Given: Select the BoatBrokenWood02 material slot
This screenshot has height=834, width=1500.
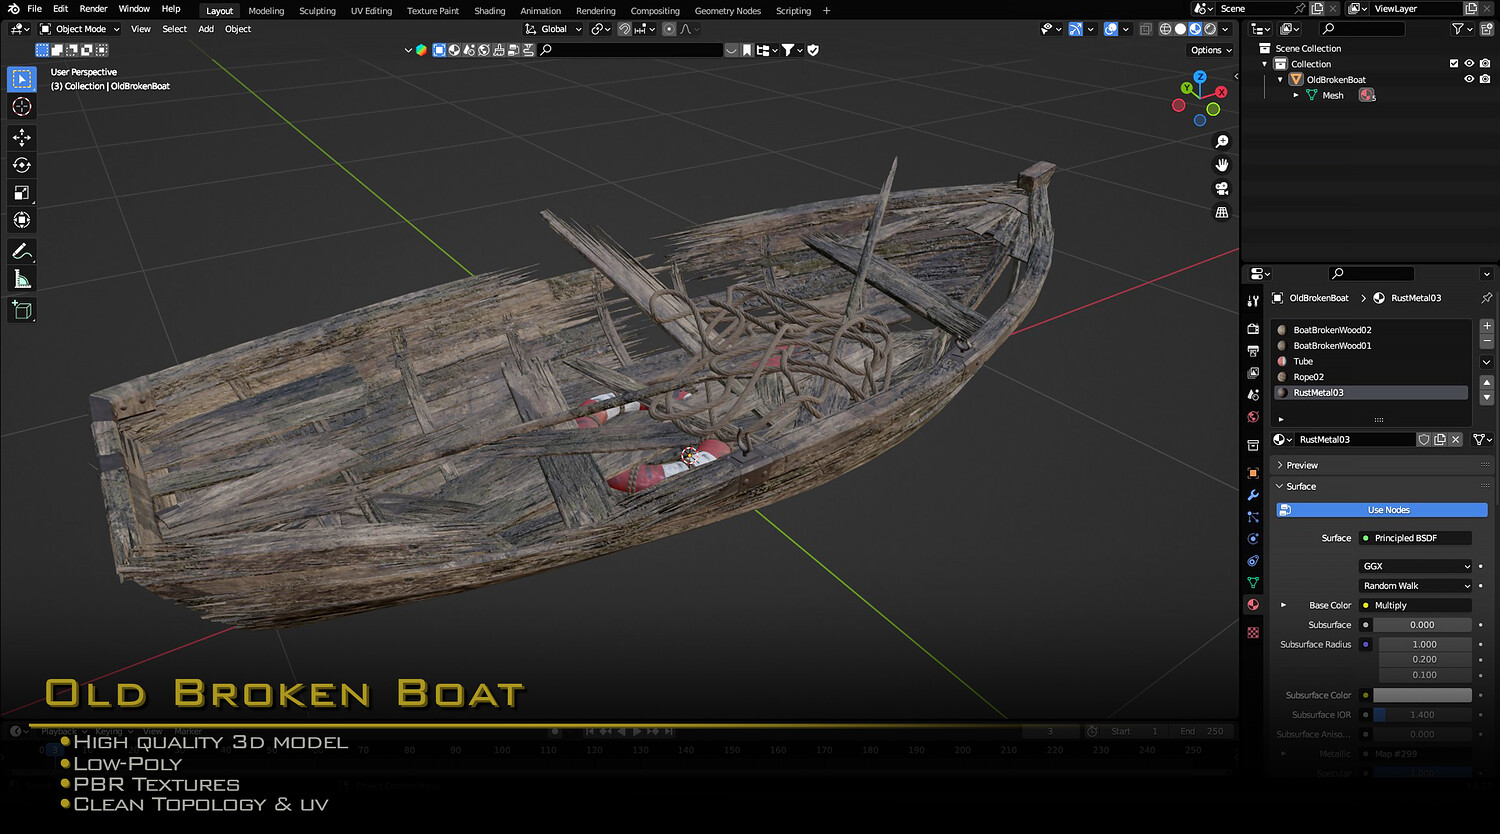Looking at the screenshot, I should tap(1372, 330).
